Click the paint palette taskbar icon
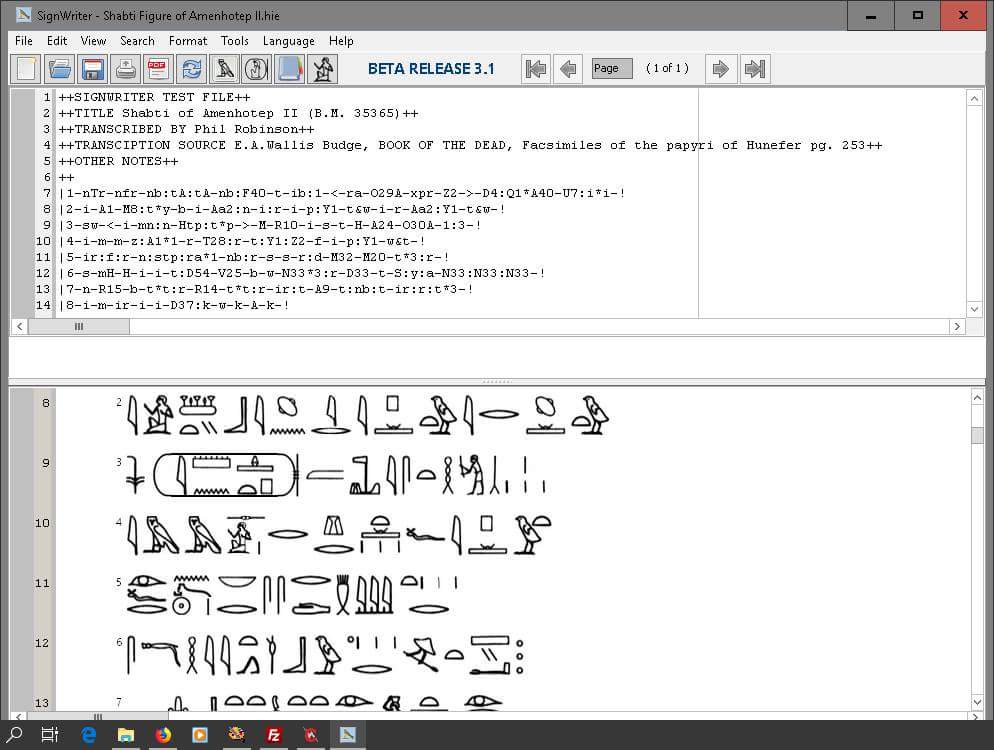994x750 pixels. coord(236,734)
